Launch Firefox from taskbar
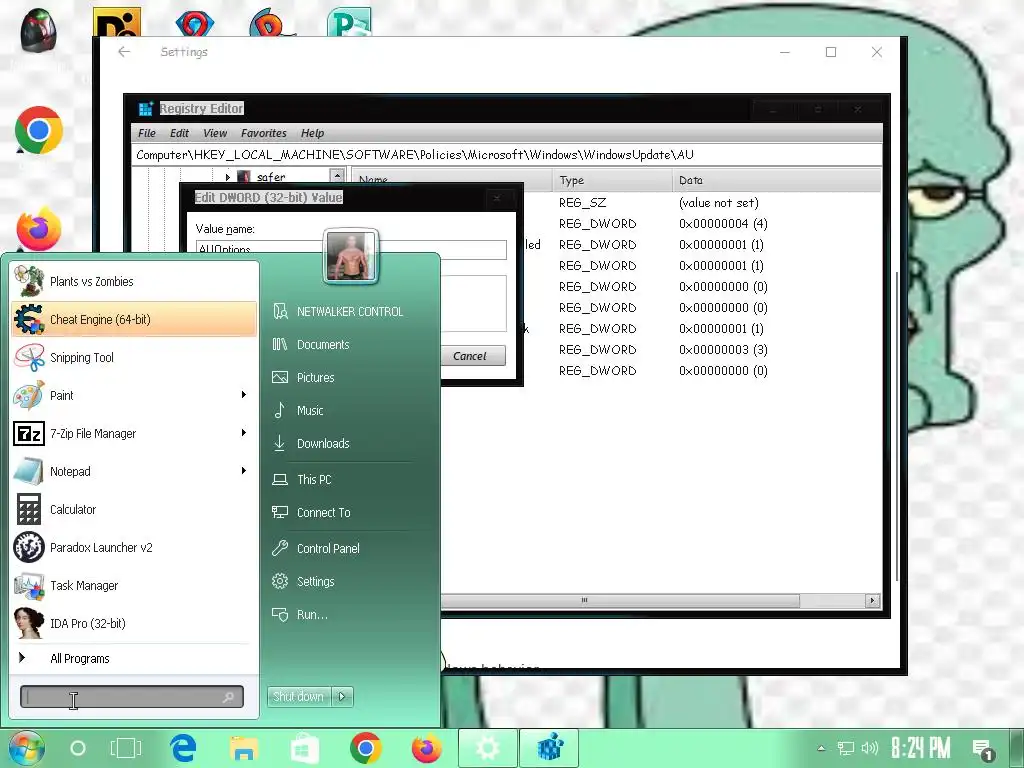 click(x=426, y=748)
